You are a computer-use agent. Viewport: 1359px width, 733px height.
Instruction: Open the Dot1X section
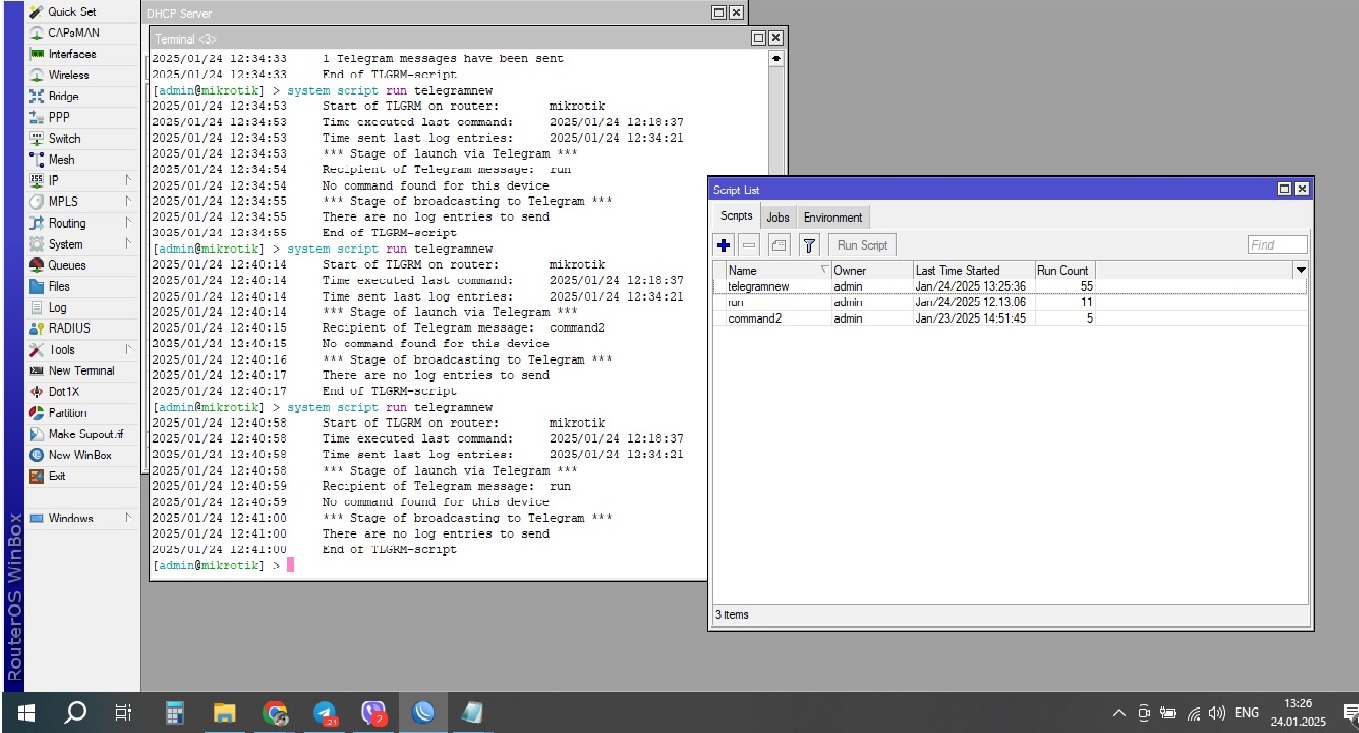tap(64, 391)
